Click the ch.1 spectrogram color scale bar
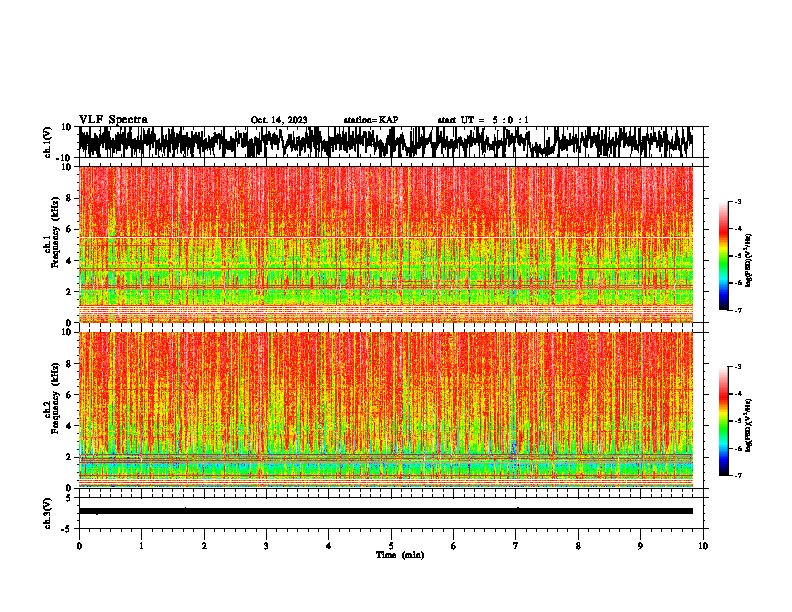Viewport: 792px width, 612px height. [724, 256]
